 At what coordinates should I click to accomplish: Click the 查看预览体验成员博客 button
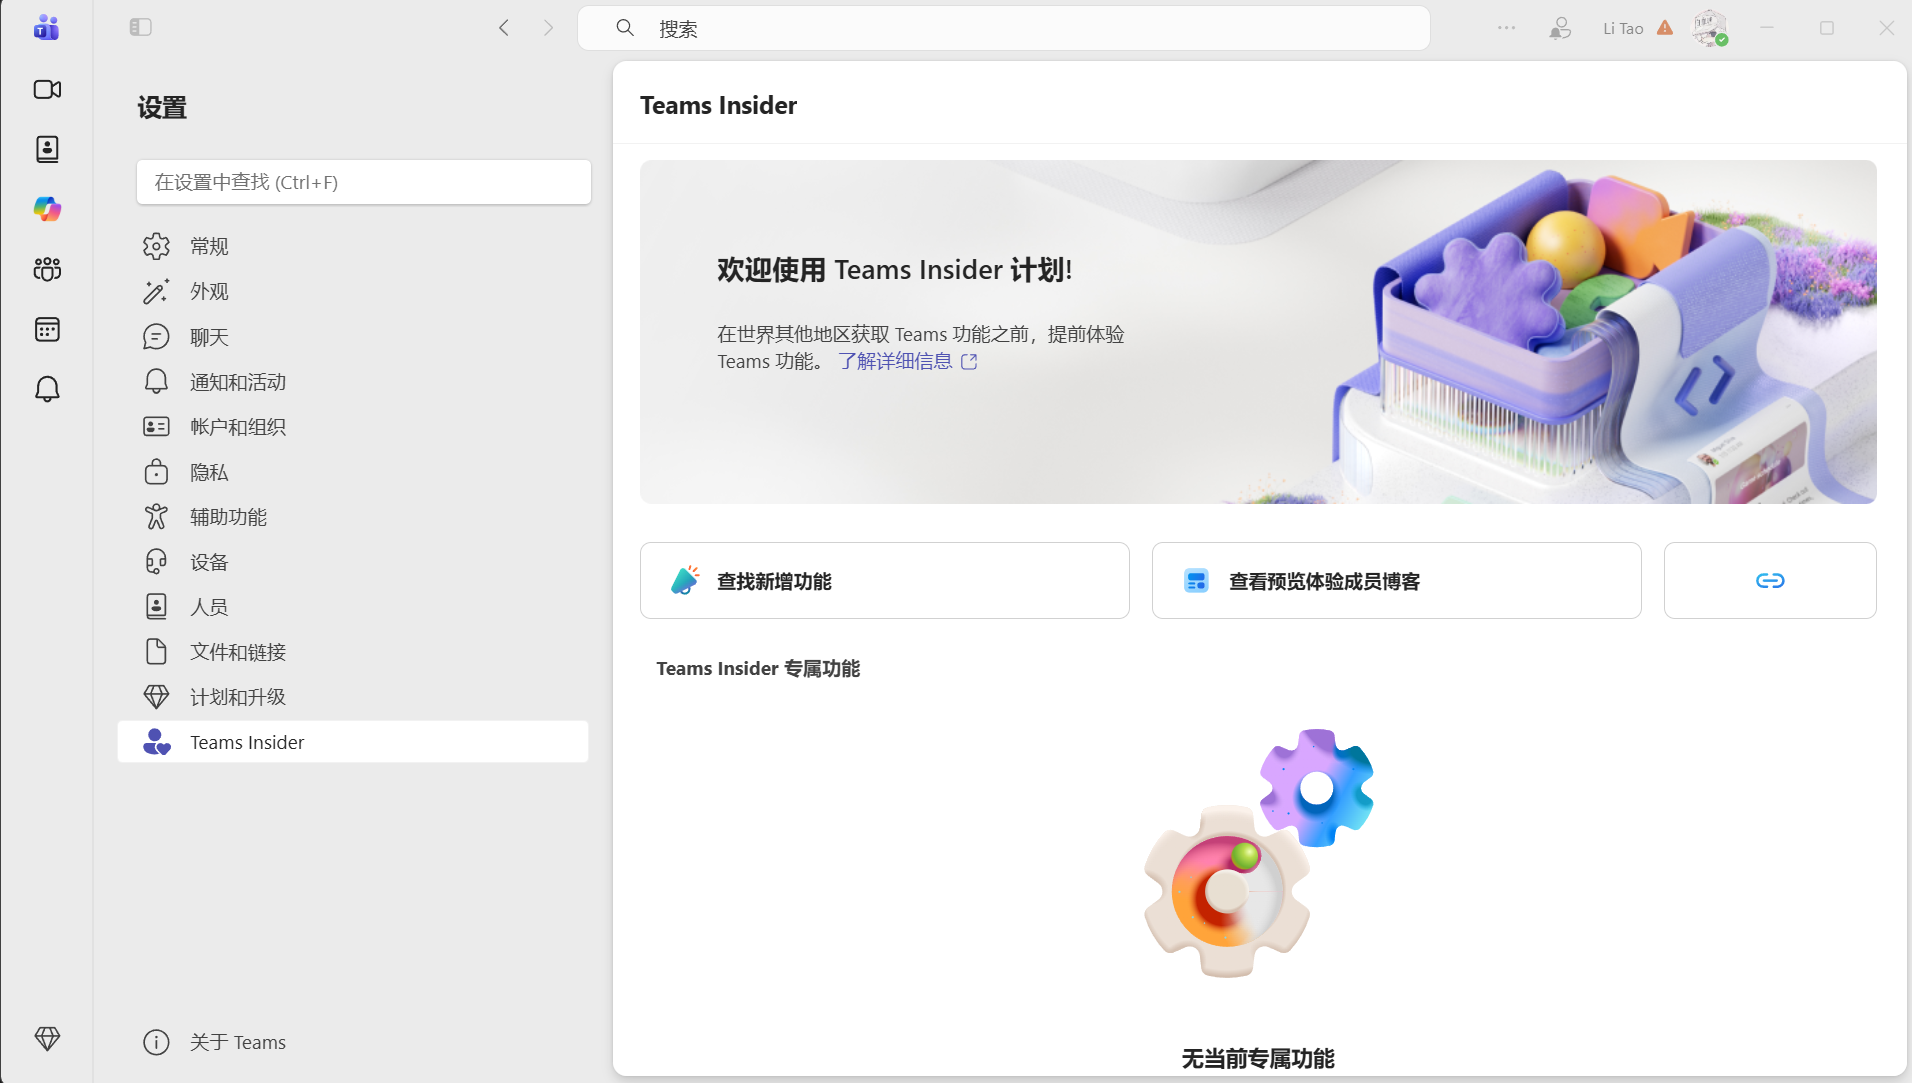point(1397,581)
